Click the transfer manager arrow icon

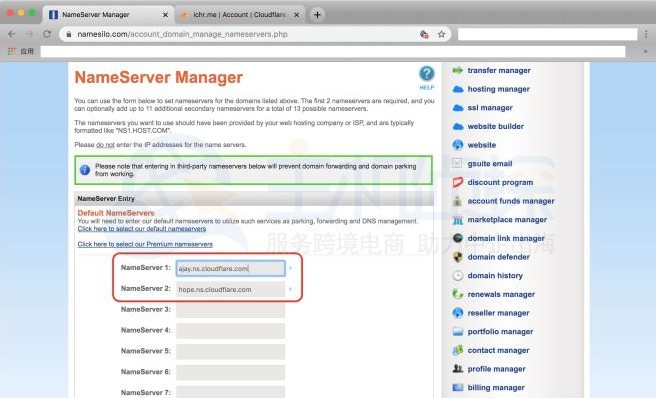tap(458, 70)
